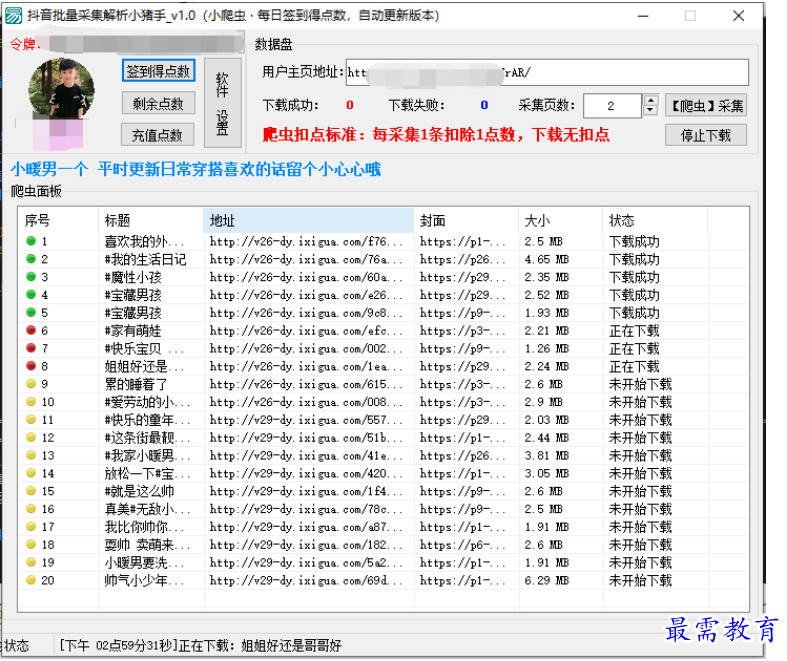Click address cell ending efc...
Screen dimensions: 787x661
[306, 331]
